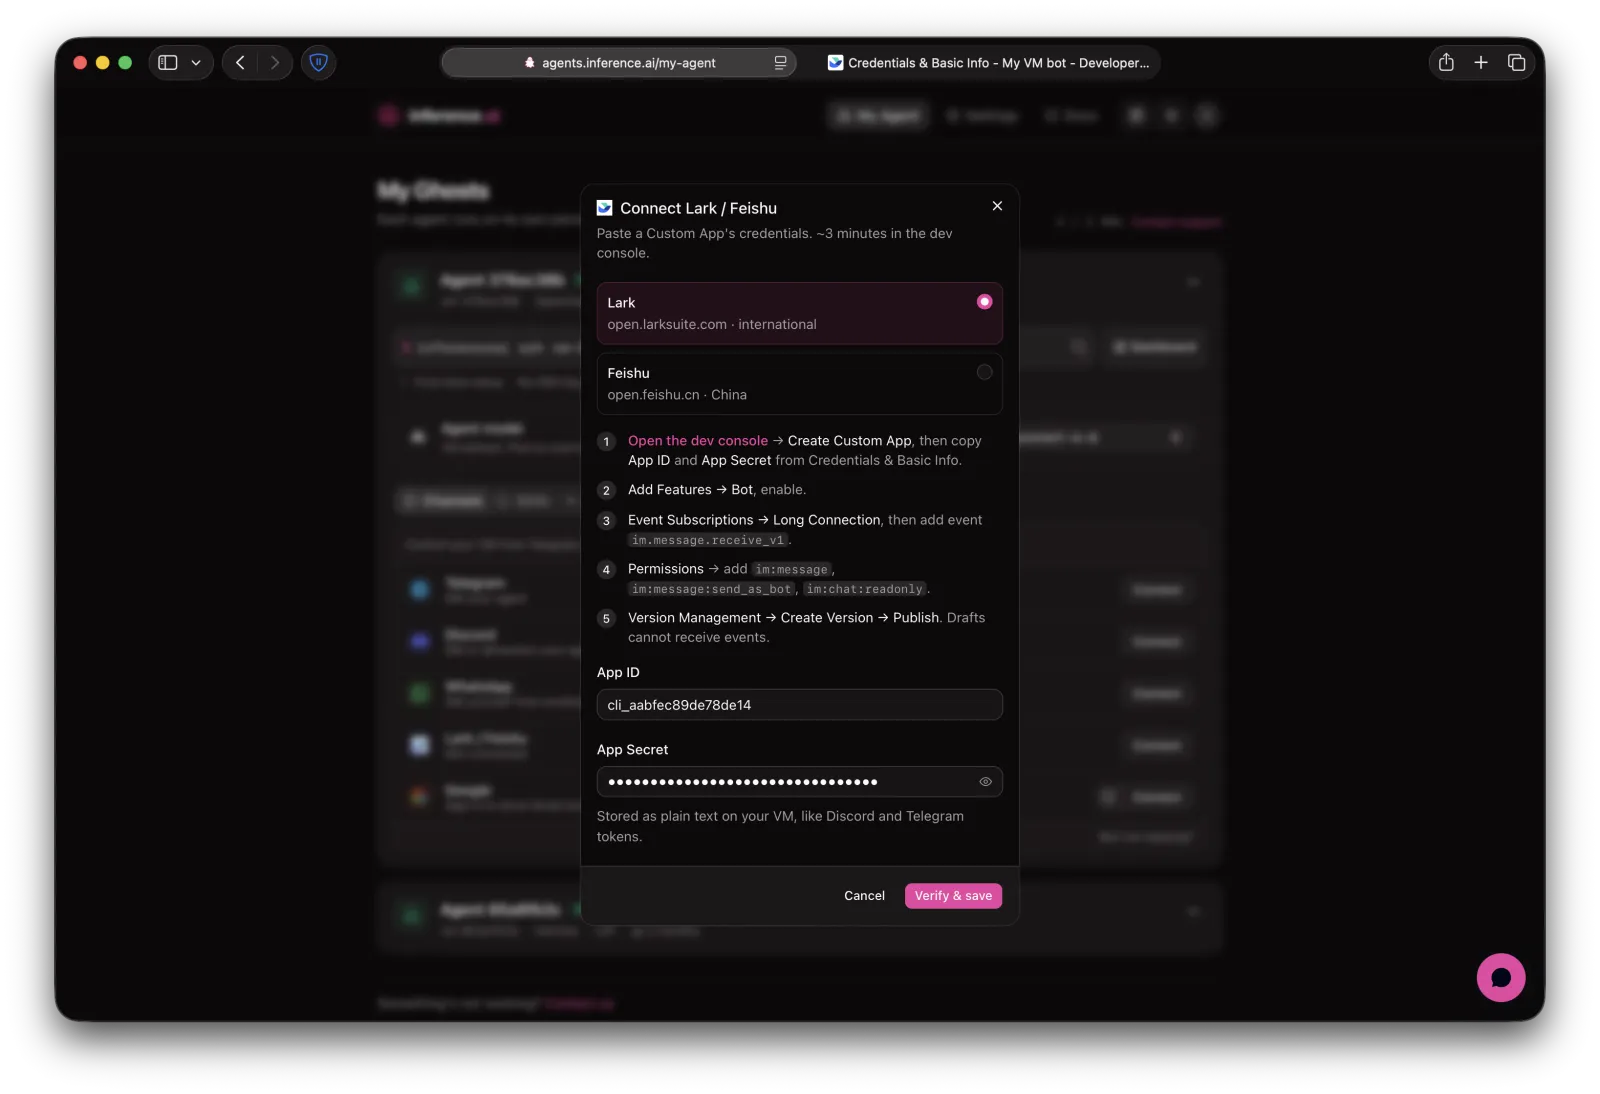Switch to Credentials & Basic Info tab
Screen dimensions: 1600x1094
[989, 63]
